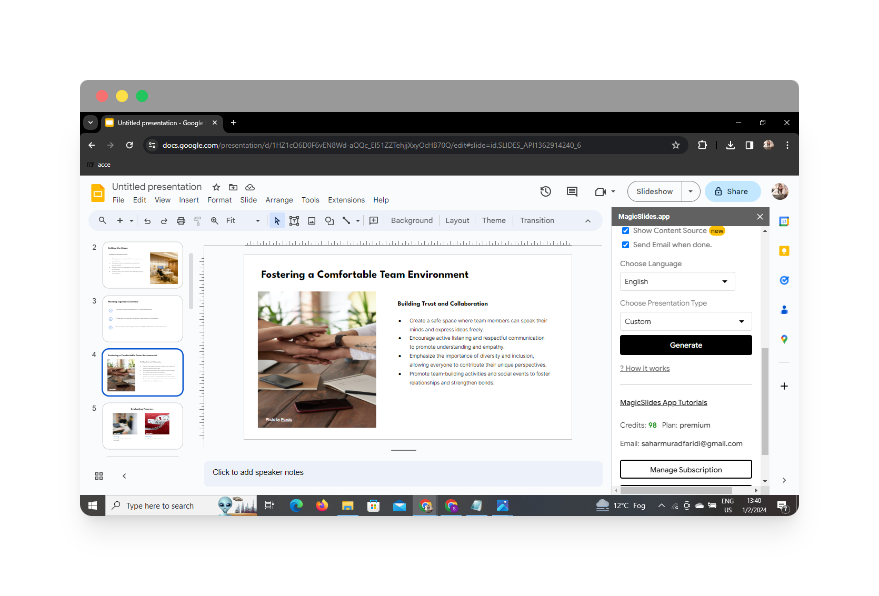
Task: Click the Share button
Action: 732,192
